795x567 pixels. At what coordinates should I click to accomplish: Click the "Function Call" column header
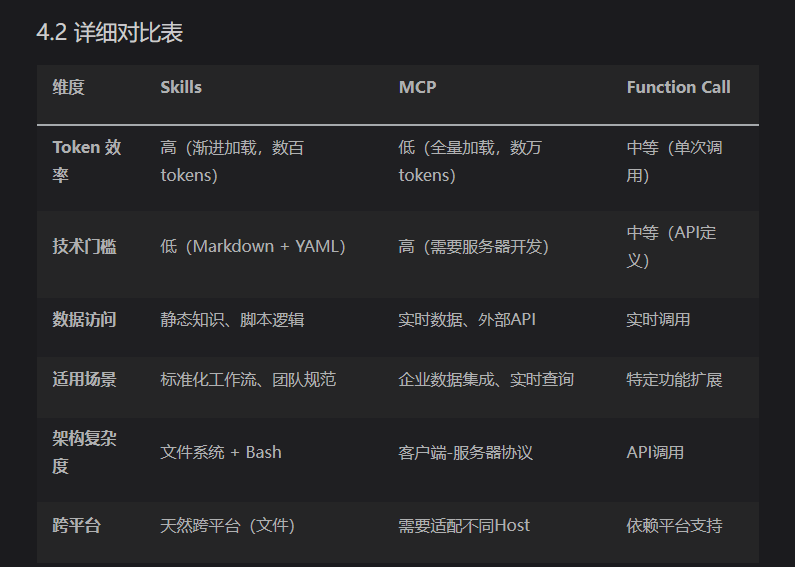[678, 88]
